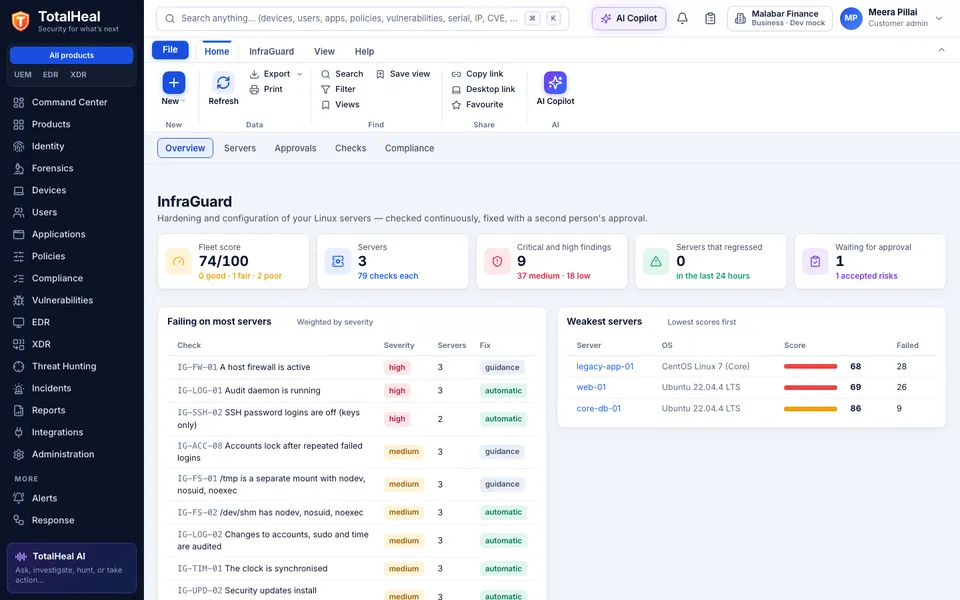Open the New dropdown button

174,89
